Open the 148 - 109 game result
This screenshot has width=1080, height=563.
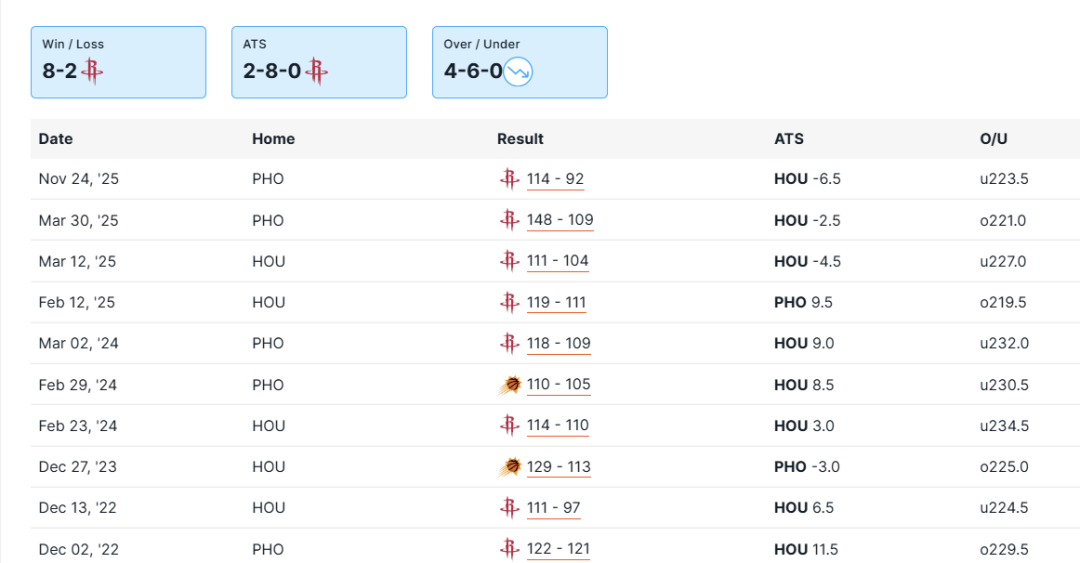[560, 221]
